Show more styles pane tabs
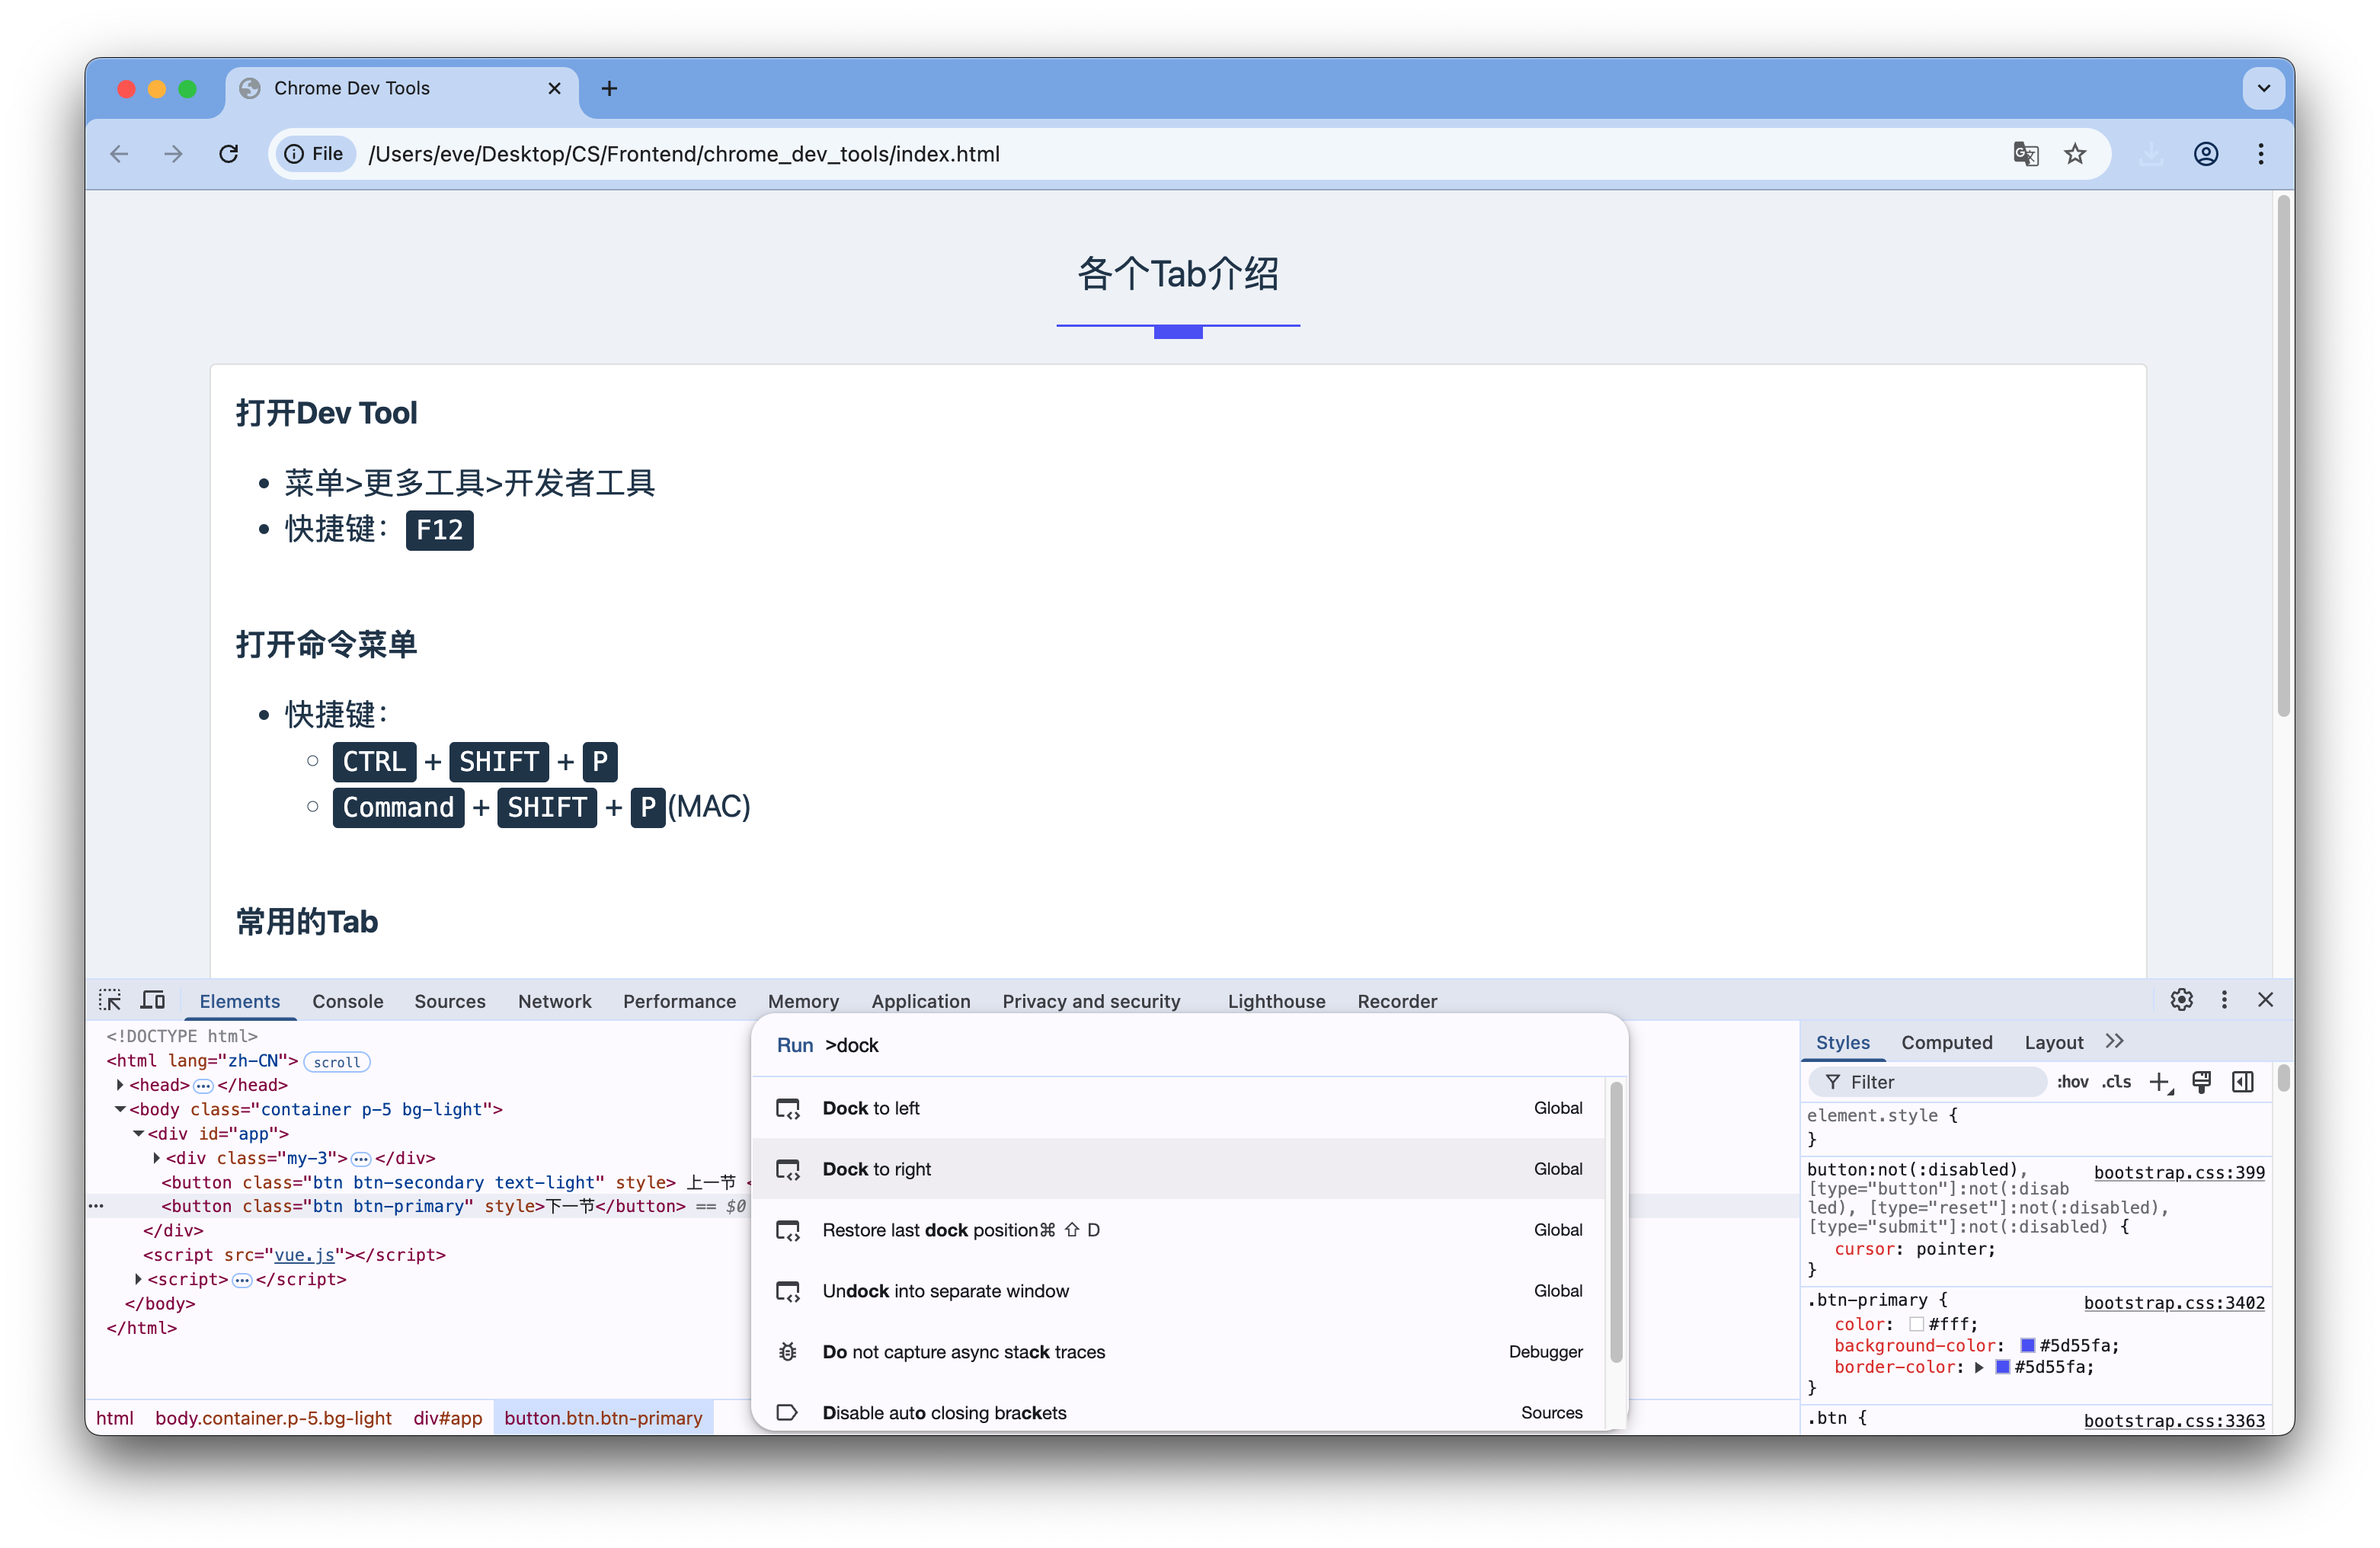2380x1548 pixels. [2114, 1041]
